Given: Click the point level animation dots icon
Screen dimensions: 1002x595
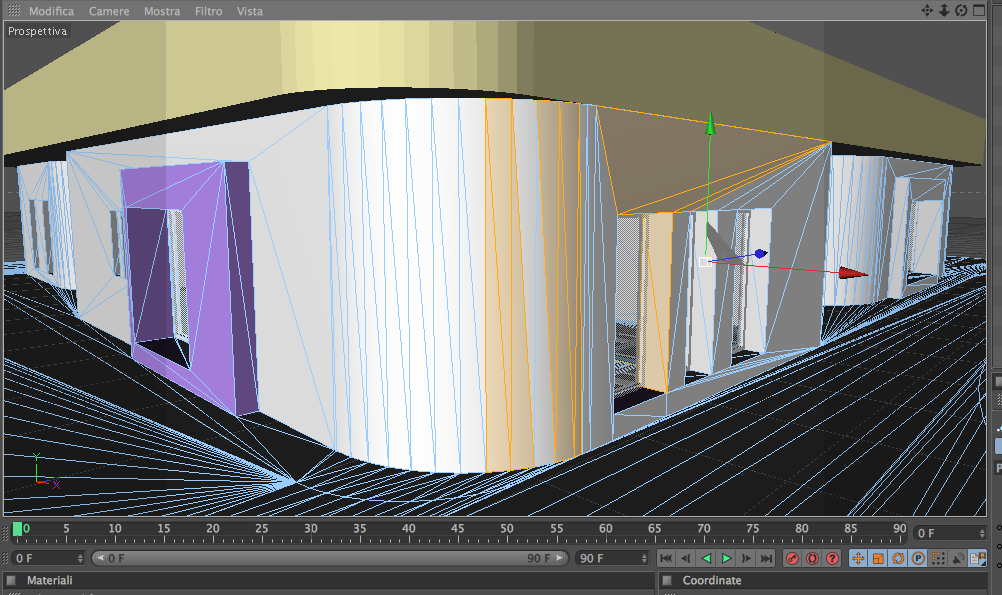Looking at the screenshot, I should pos(937,558).
